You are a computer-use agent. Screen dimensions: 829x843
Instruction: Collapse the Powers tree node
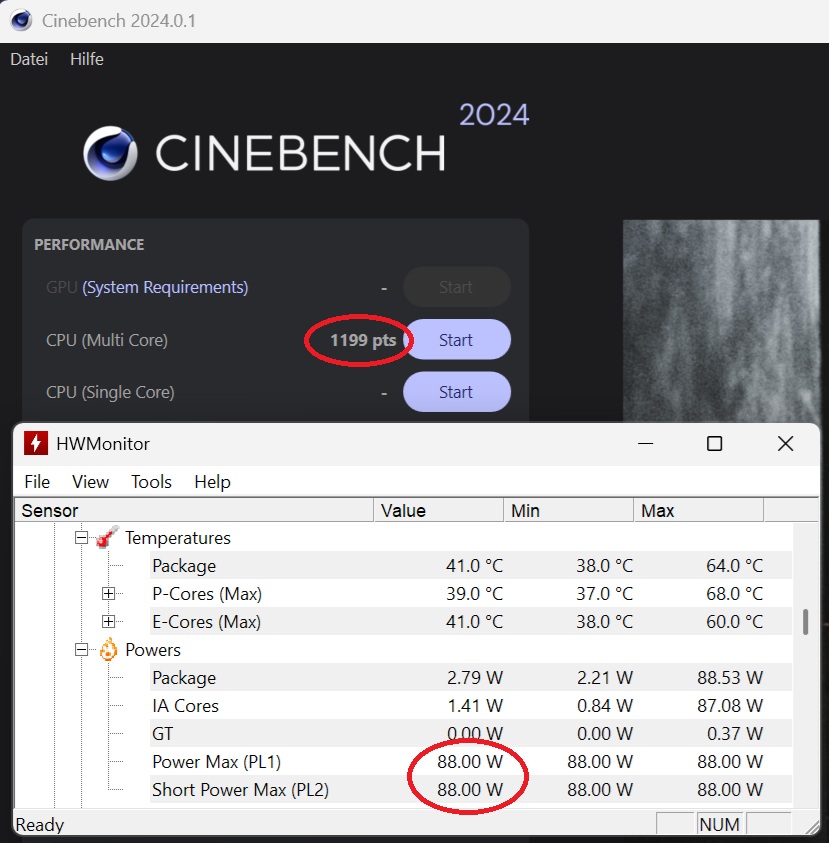(x=81, y=649)
